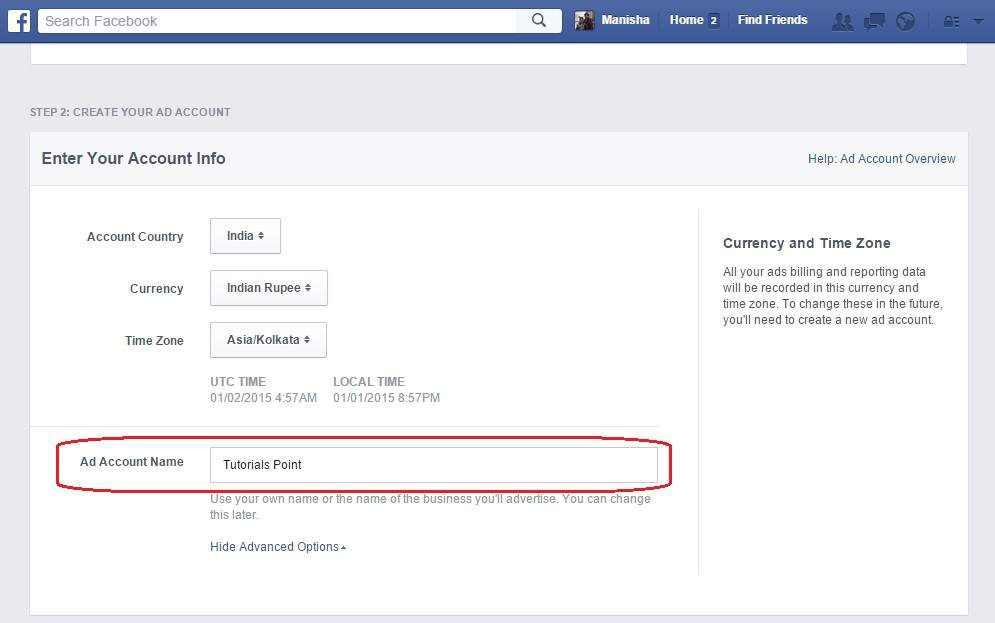Image resolution: width=995 pixels, height=623 pixels.
Task: Open Help: Ad Account Overview
Action: click(x=881, y=158)
